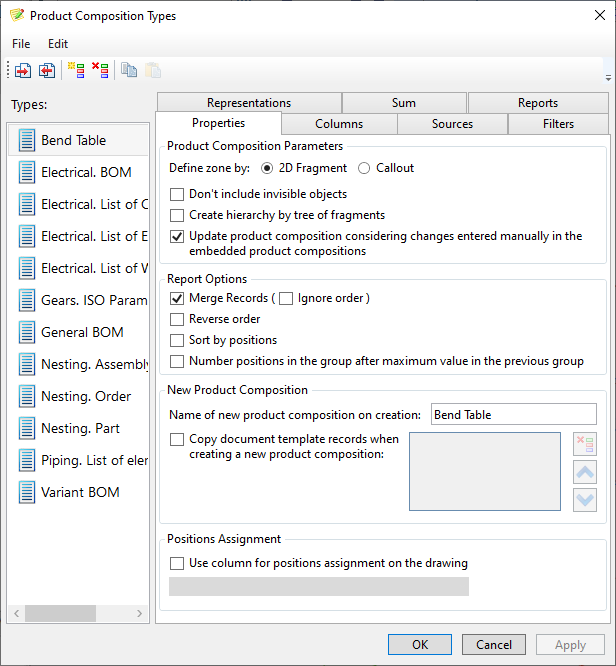Viewport: 616px width, 666px height.
Task: Click the Export types toolbar icon
Action: pyautogui.click(x=47, y=71)
